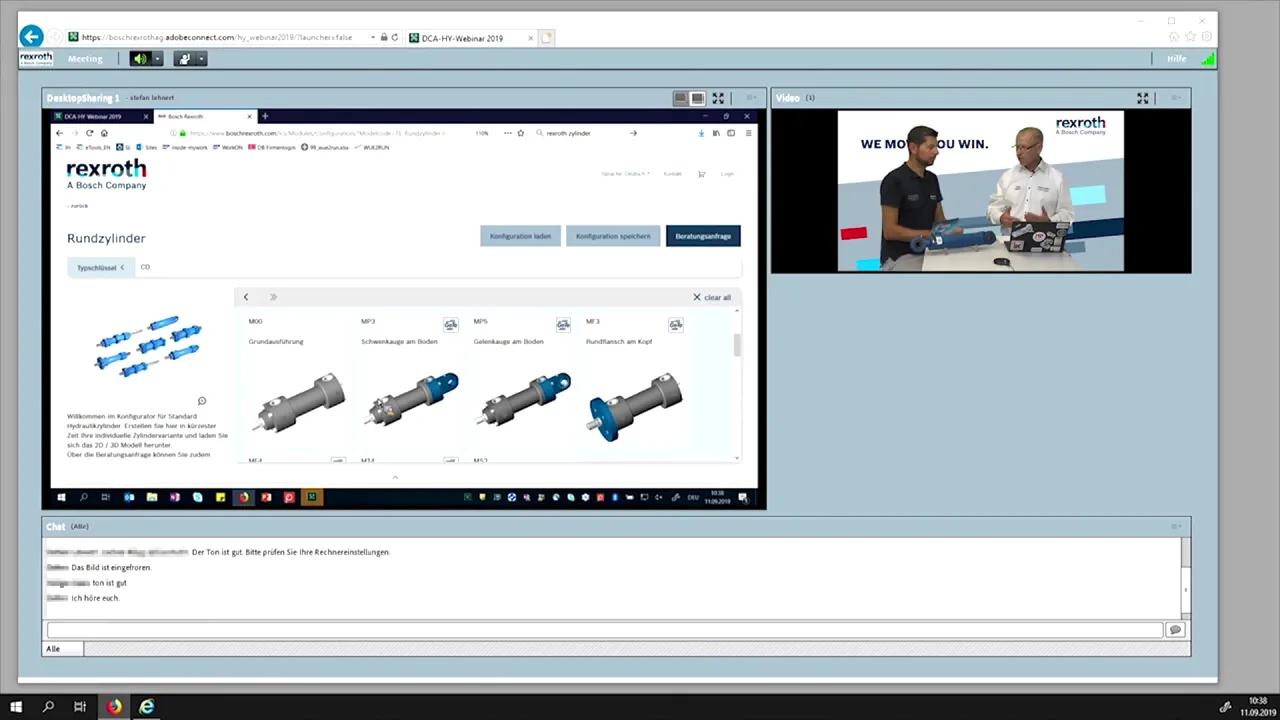Skip forward with double chevron icon

[x=273, y=297]
